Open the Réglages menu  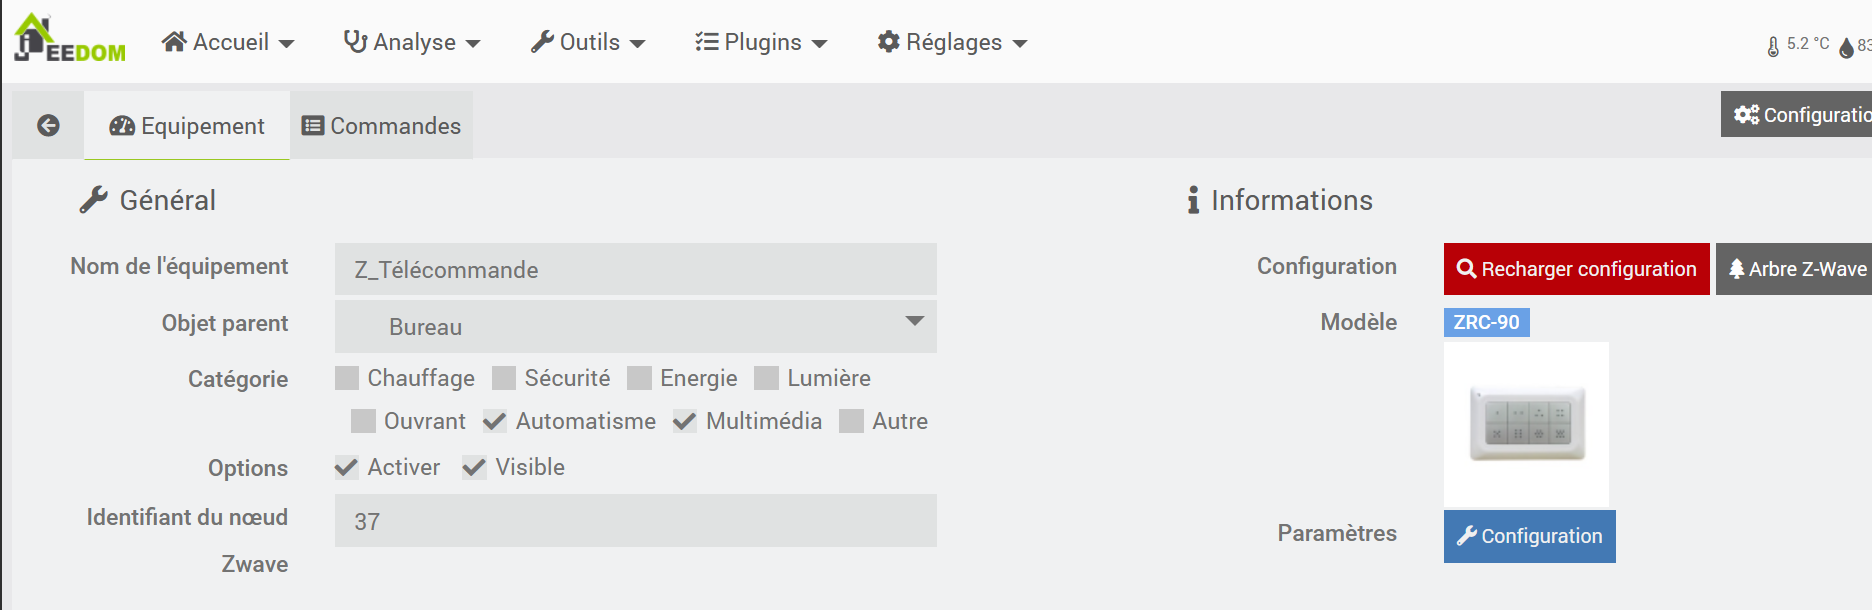tap(952, 42)
